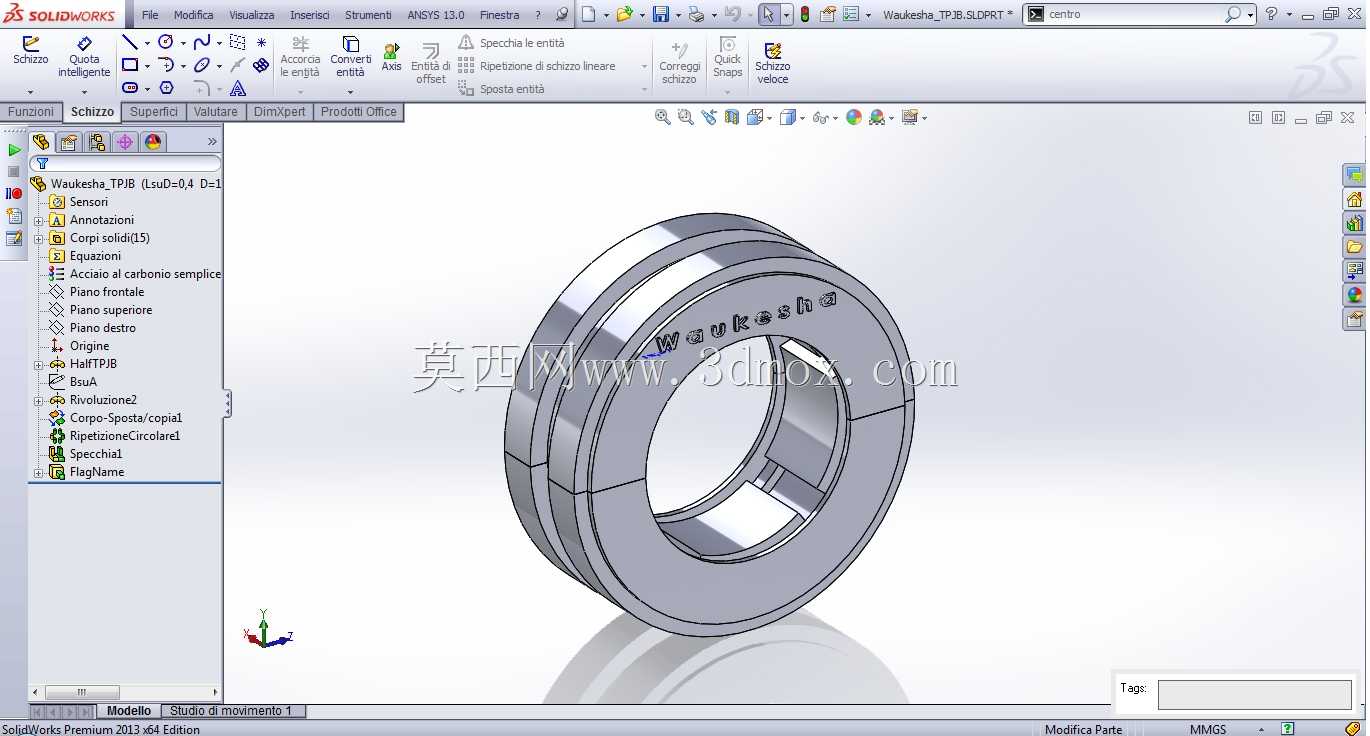This screenshot has width=1370, height=736.
Task: Select the Circle sketch tool
Action: tap(166, 42)
